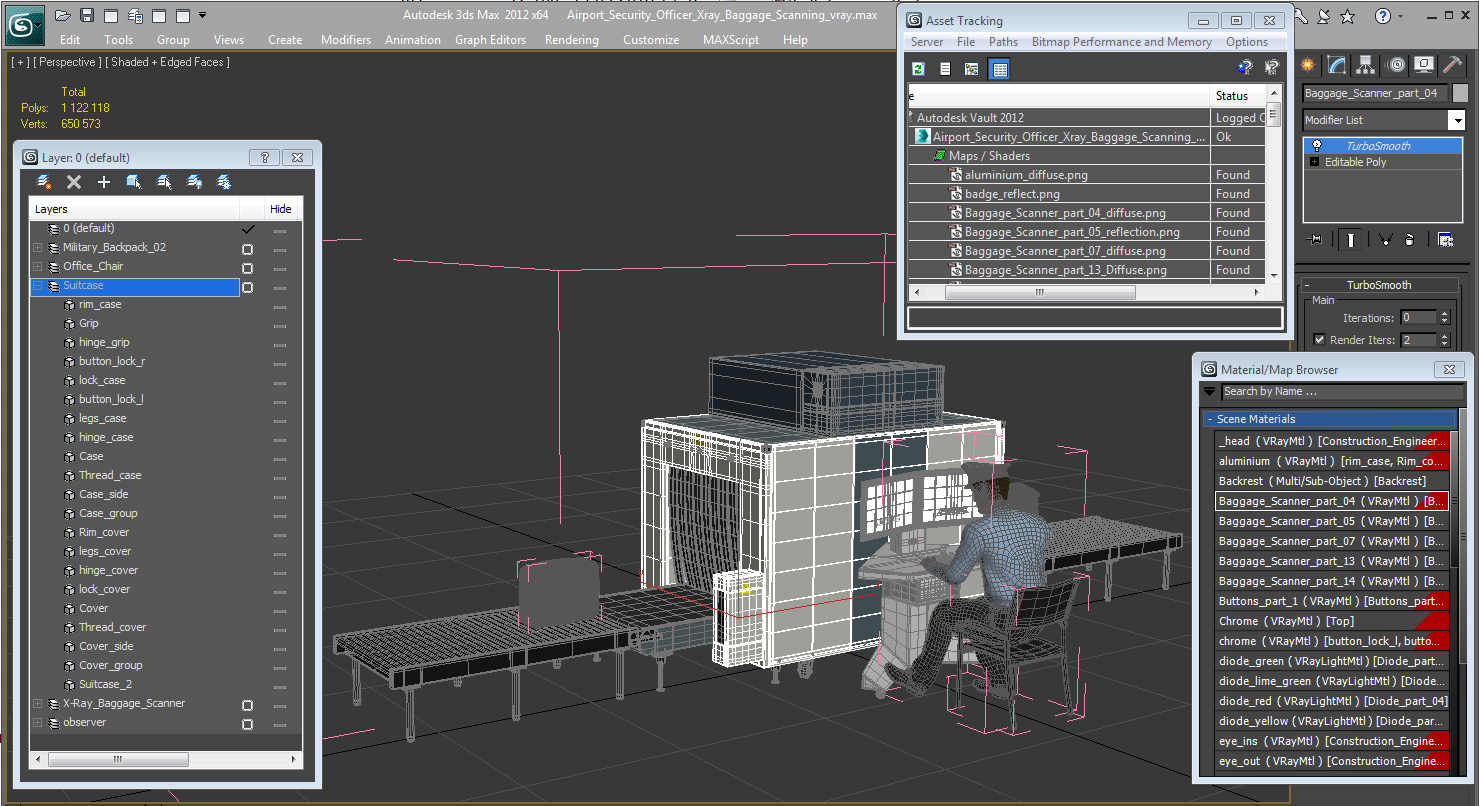The width and height of the screenshot is (1479, 806).
Task: Click Select Highlighted Objects and Layers icon
Action: point(134,182)
